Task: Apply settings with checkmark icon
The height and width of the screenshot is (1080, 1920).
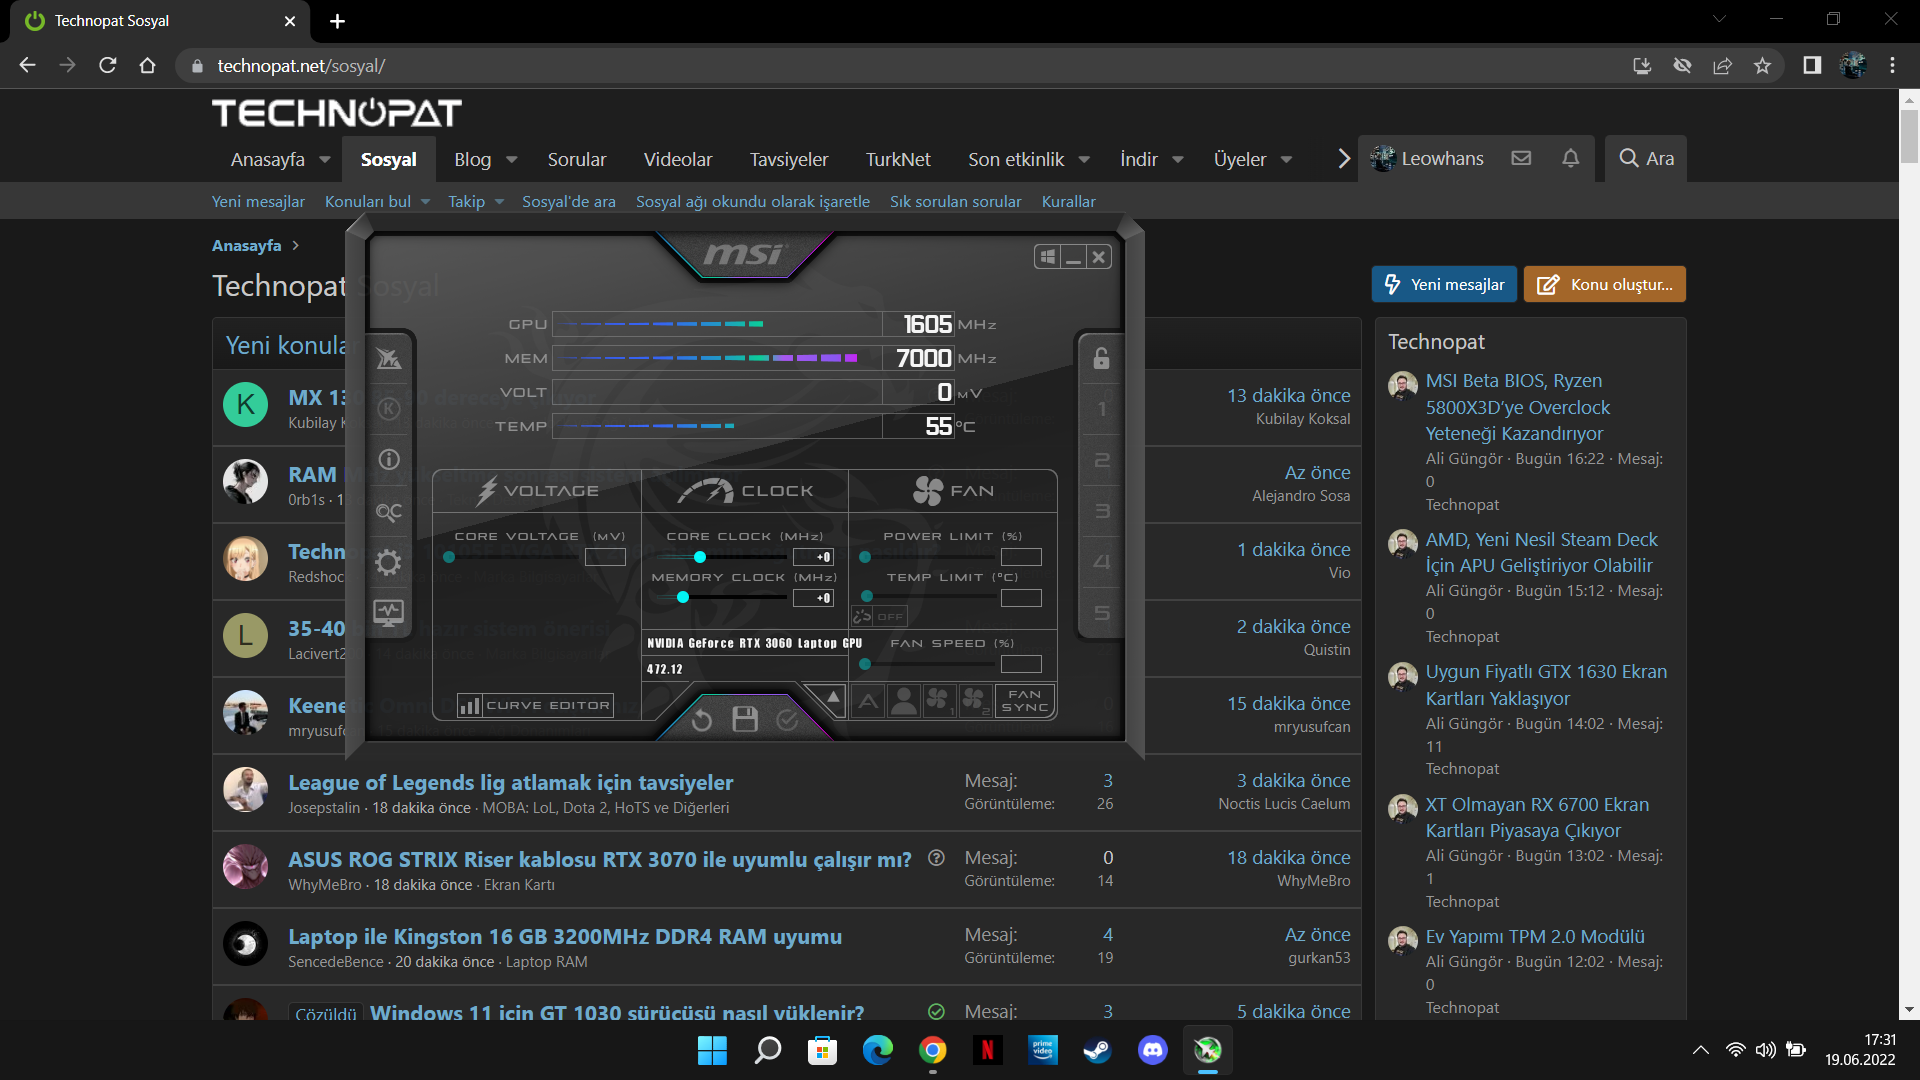Action: point(788,720)
